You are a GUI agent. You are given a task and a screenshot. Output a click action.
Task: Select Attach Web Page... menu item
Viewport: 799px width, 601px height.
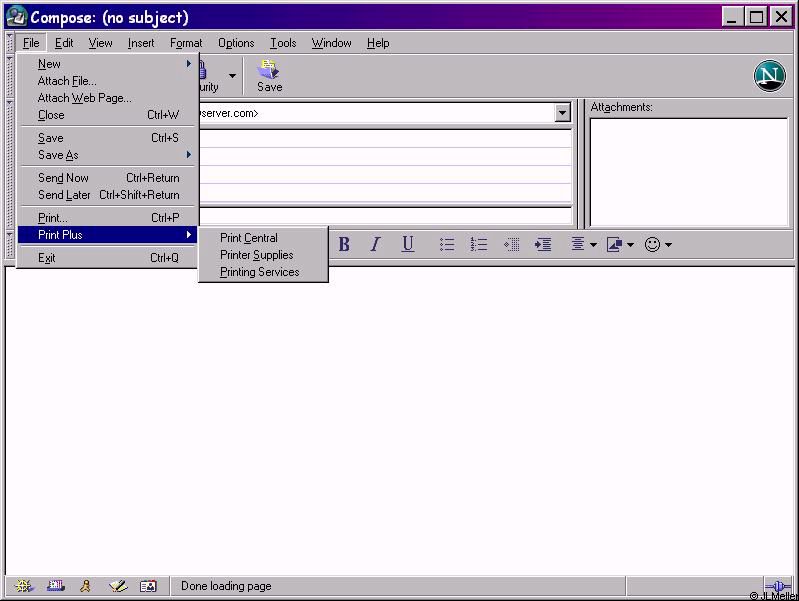click(84, 98)
